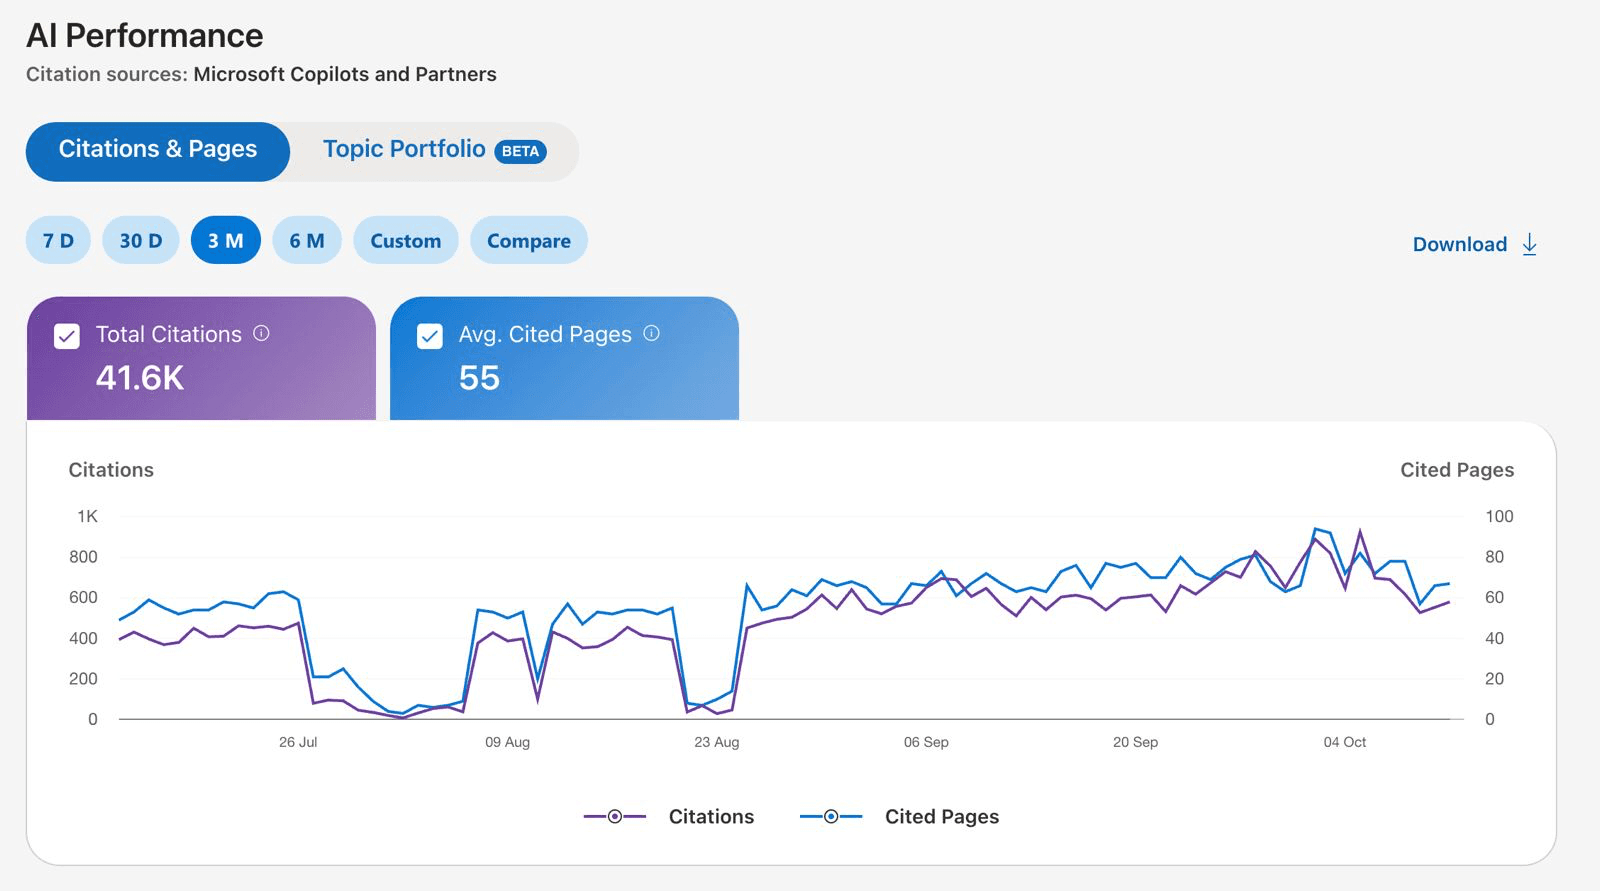This screenshot has width=1600, height=891.
Task: Click the 26 Jul axis label
Action: click(x=298, y=742)
